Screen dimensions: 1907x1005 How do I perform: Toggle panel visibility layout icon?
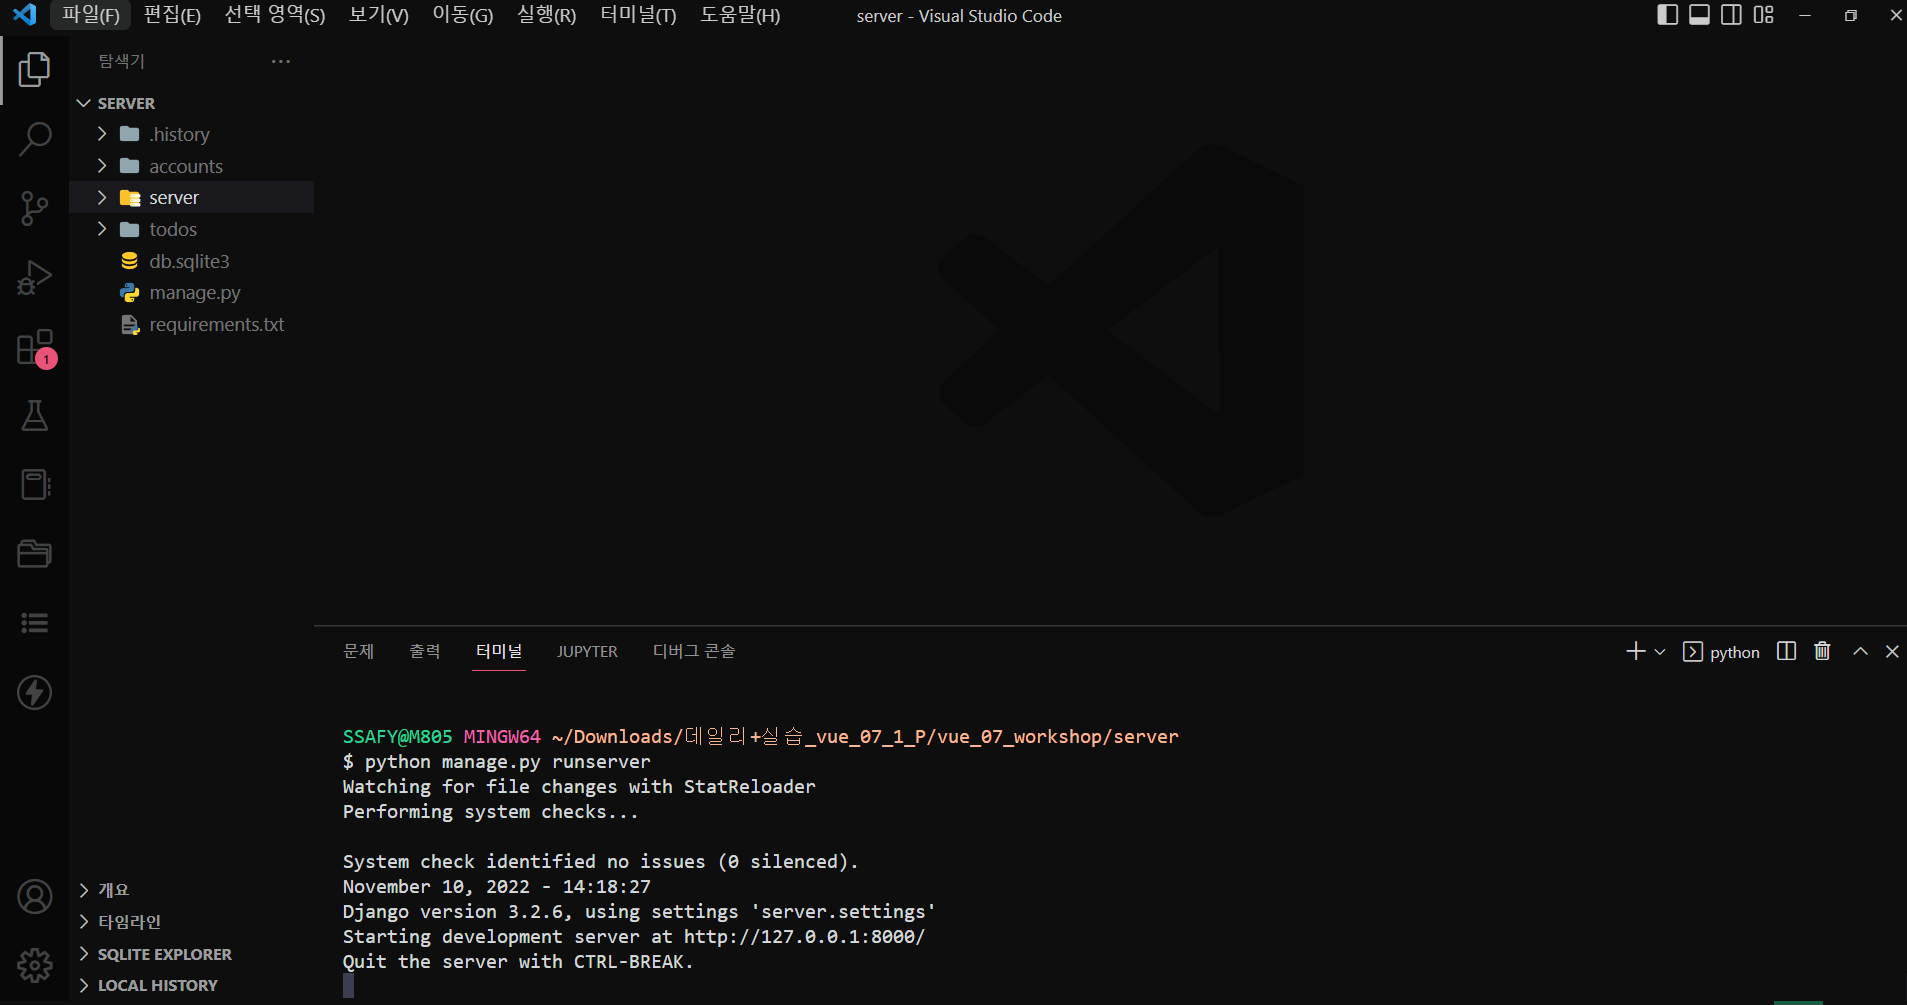point(1699,15)
